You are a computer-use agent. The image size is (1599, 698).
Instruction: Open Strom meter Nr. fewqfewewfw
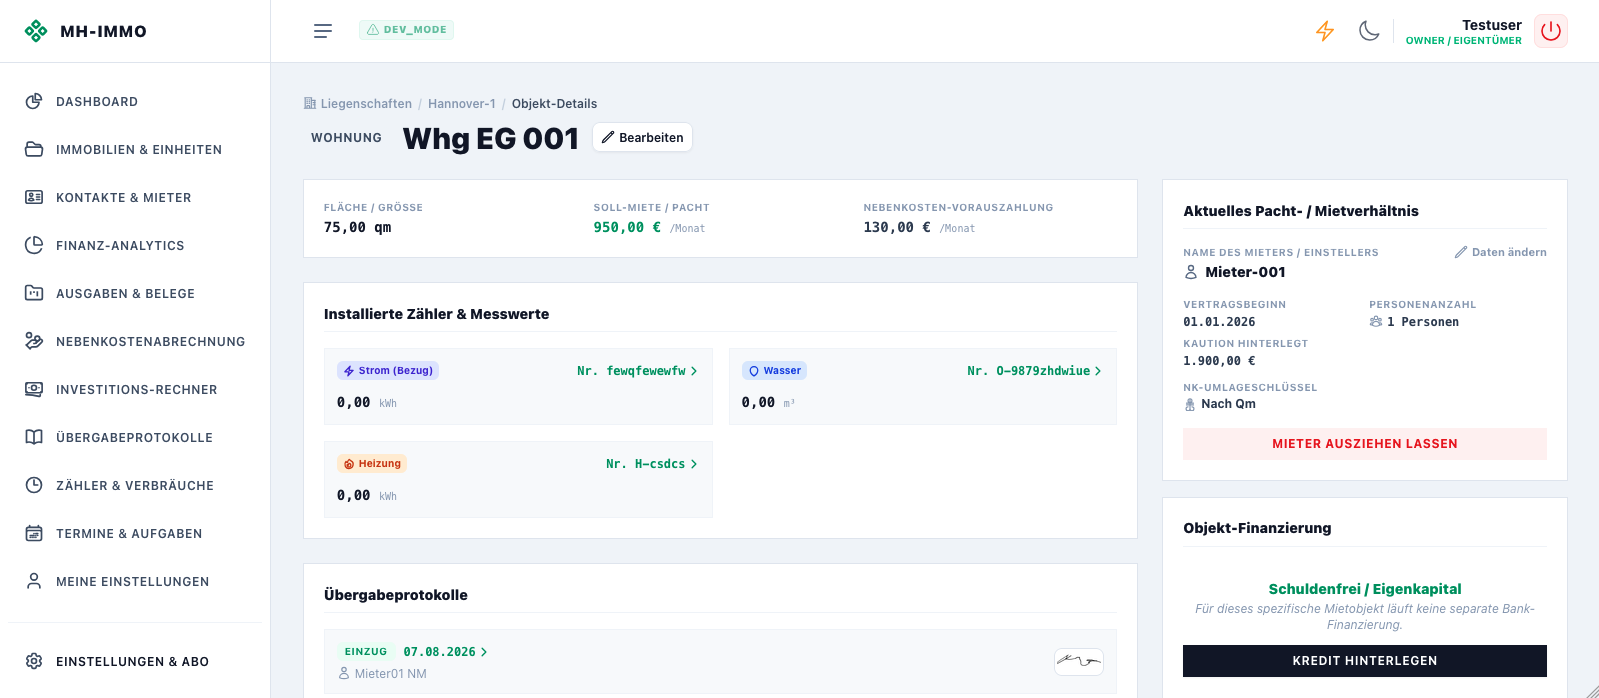637,371
